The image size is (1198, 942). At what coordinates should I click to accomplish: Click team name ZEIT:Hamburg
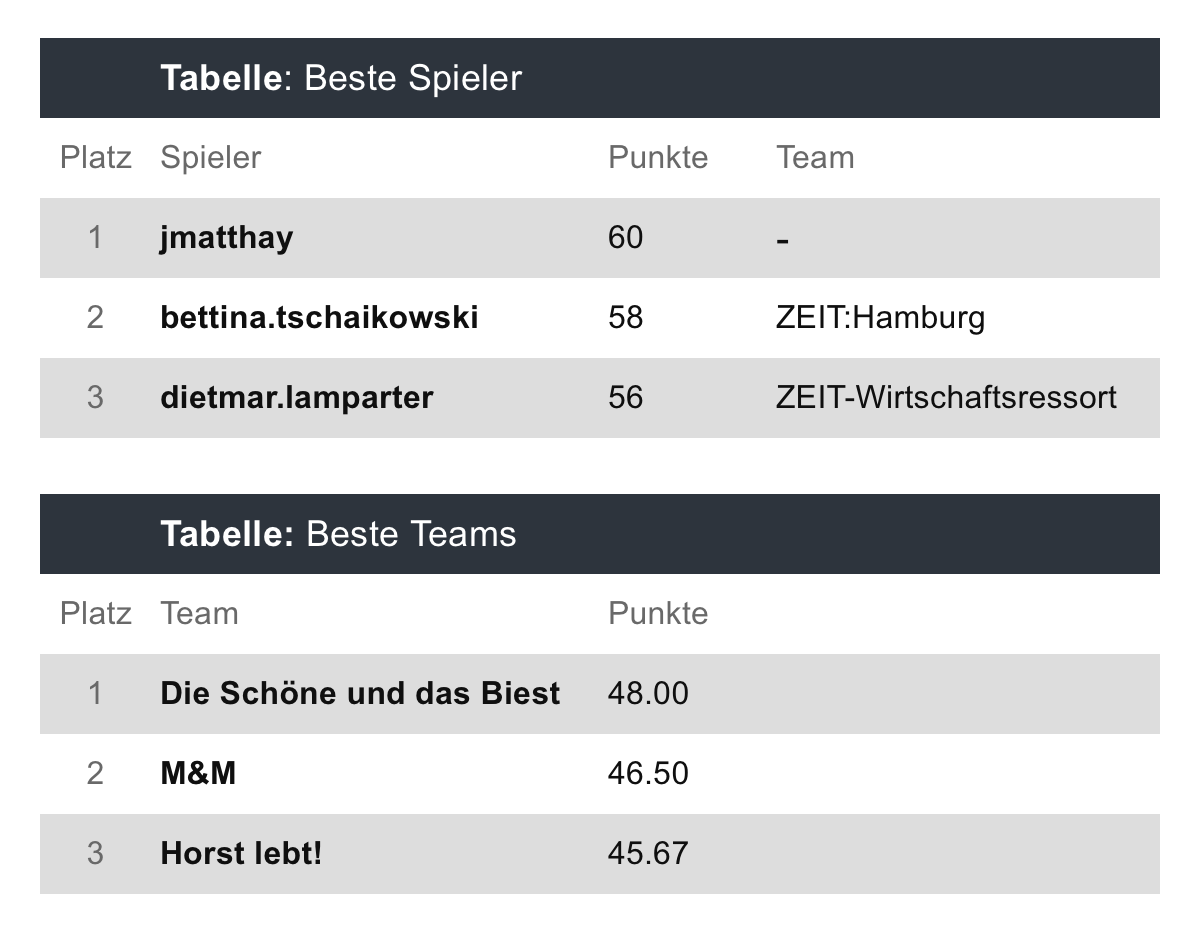(x=880, y=318)
